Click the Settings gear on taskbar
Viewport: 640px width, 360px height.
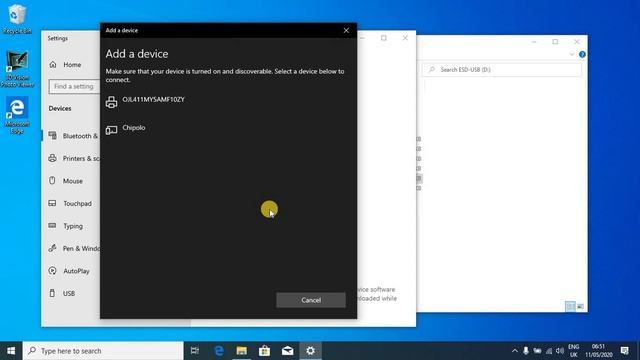(310, 351)
